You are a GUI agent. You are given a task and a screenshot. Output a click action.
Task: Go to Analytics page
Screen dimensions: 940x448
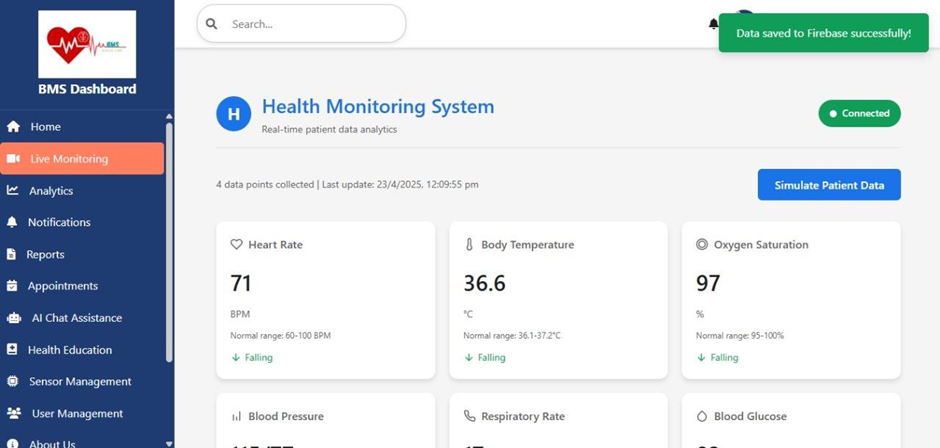point(82,191)
